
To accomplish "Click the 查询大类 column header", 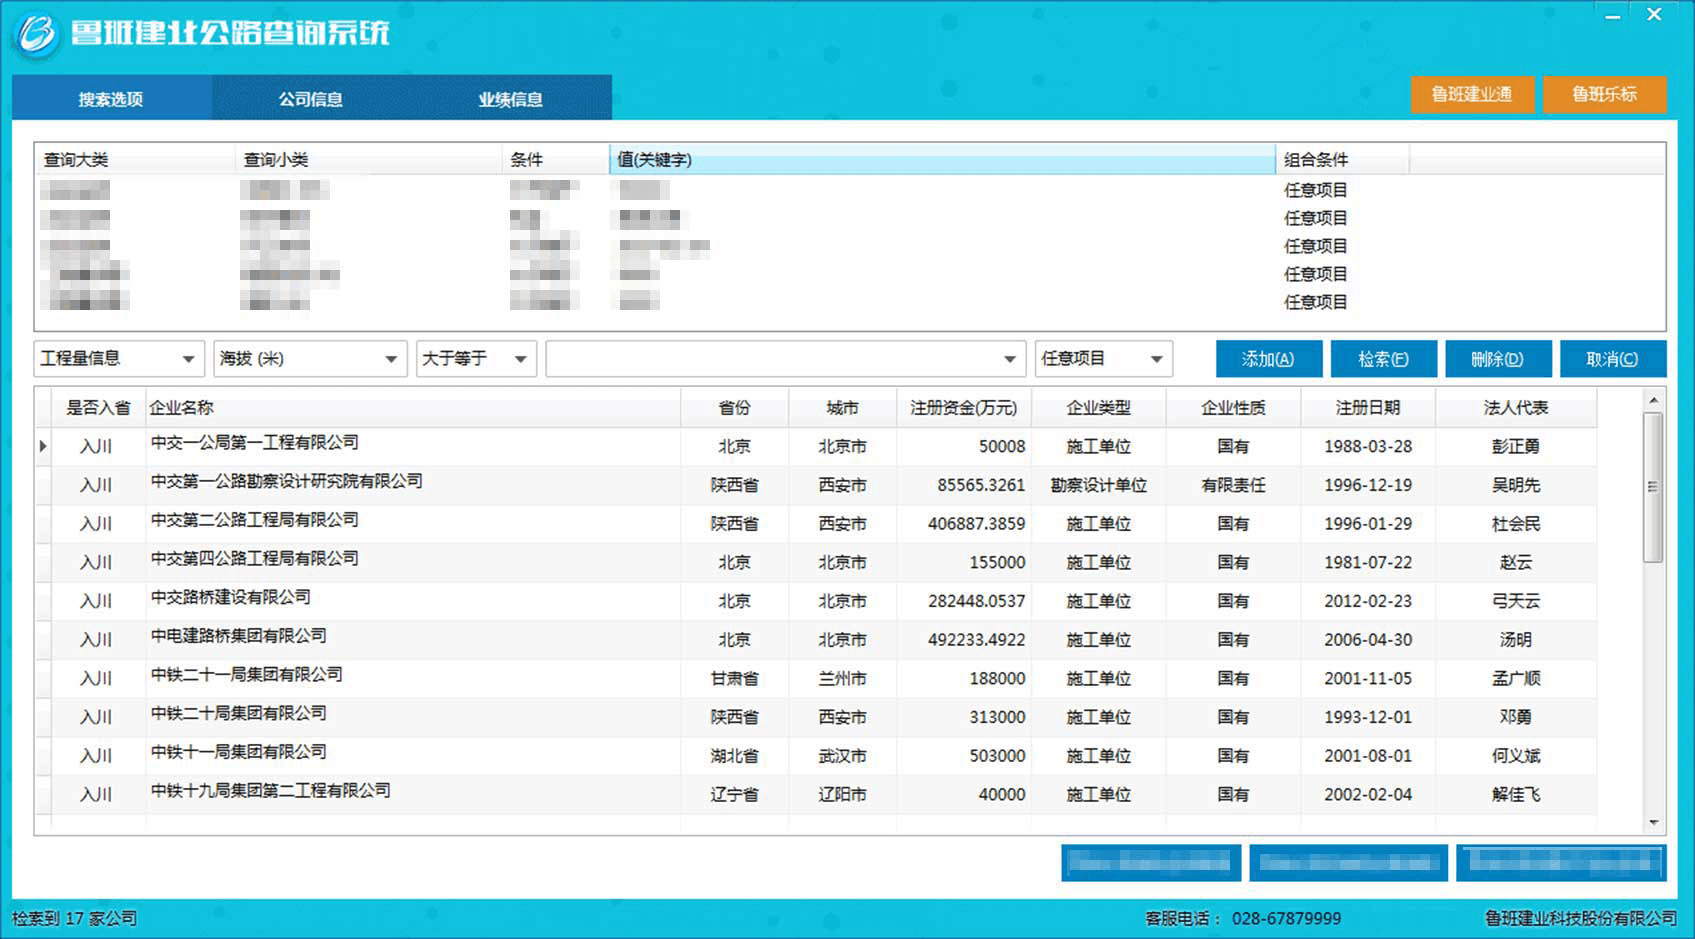I will (135, 159).
